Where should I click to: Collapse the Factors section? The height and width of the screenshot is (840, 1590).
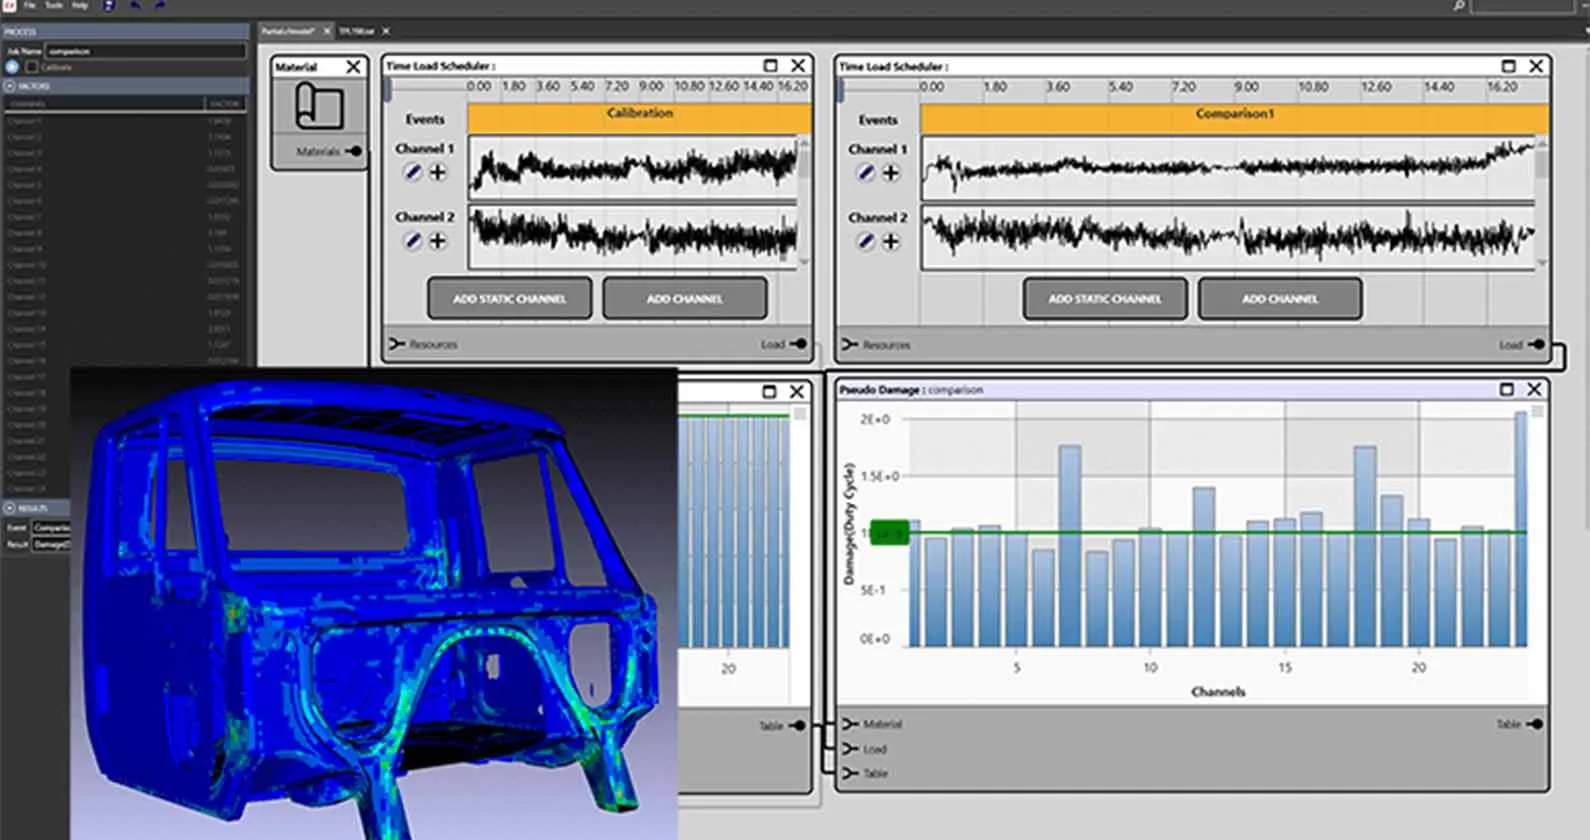point(10,86)
